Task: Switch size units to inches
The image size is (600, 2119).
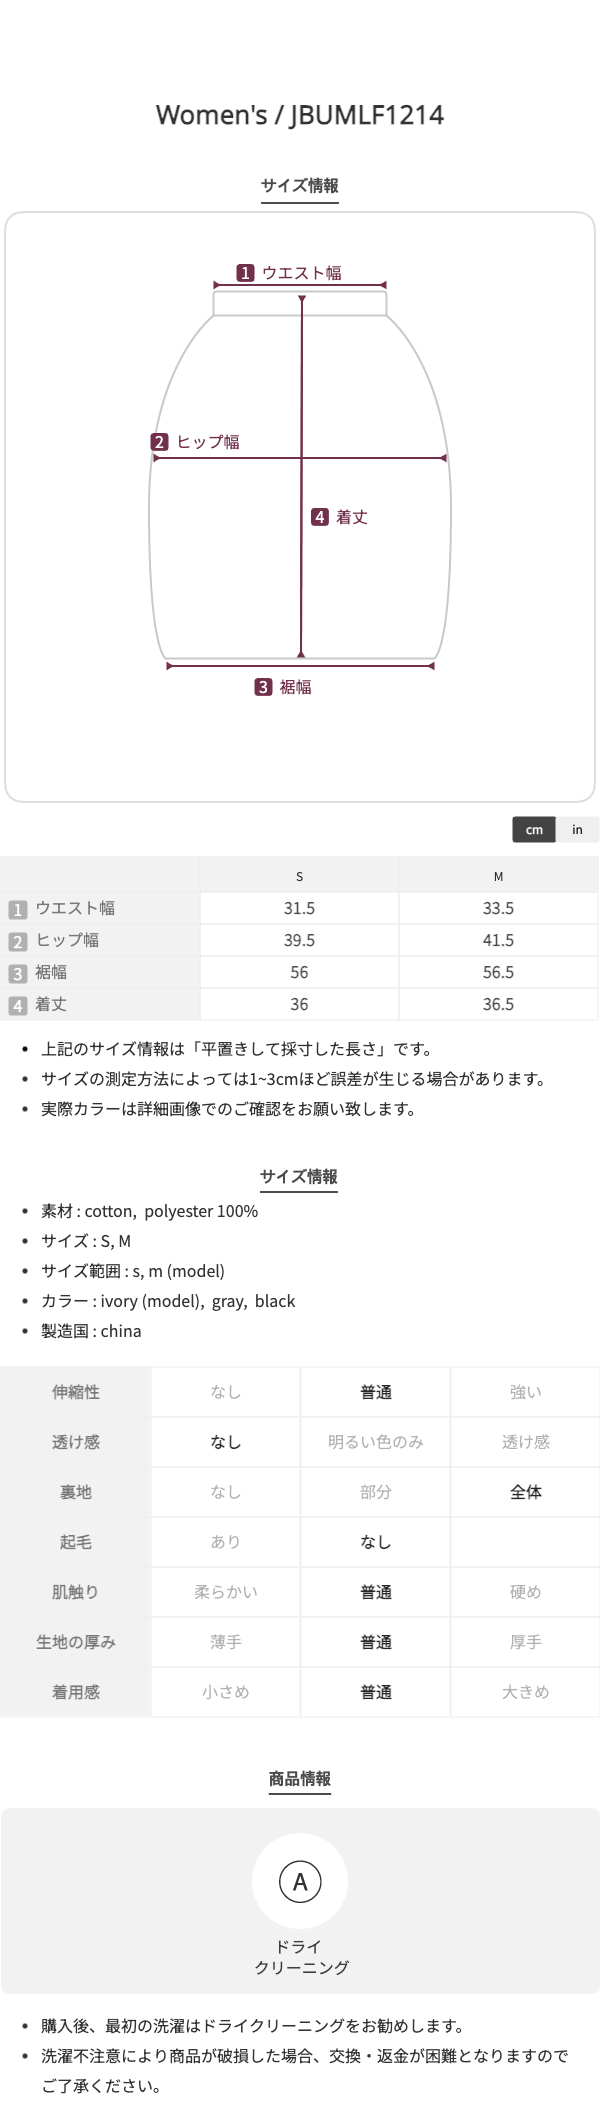Action: pyautogui.click(x=577, y=830)
